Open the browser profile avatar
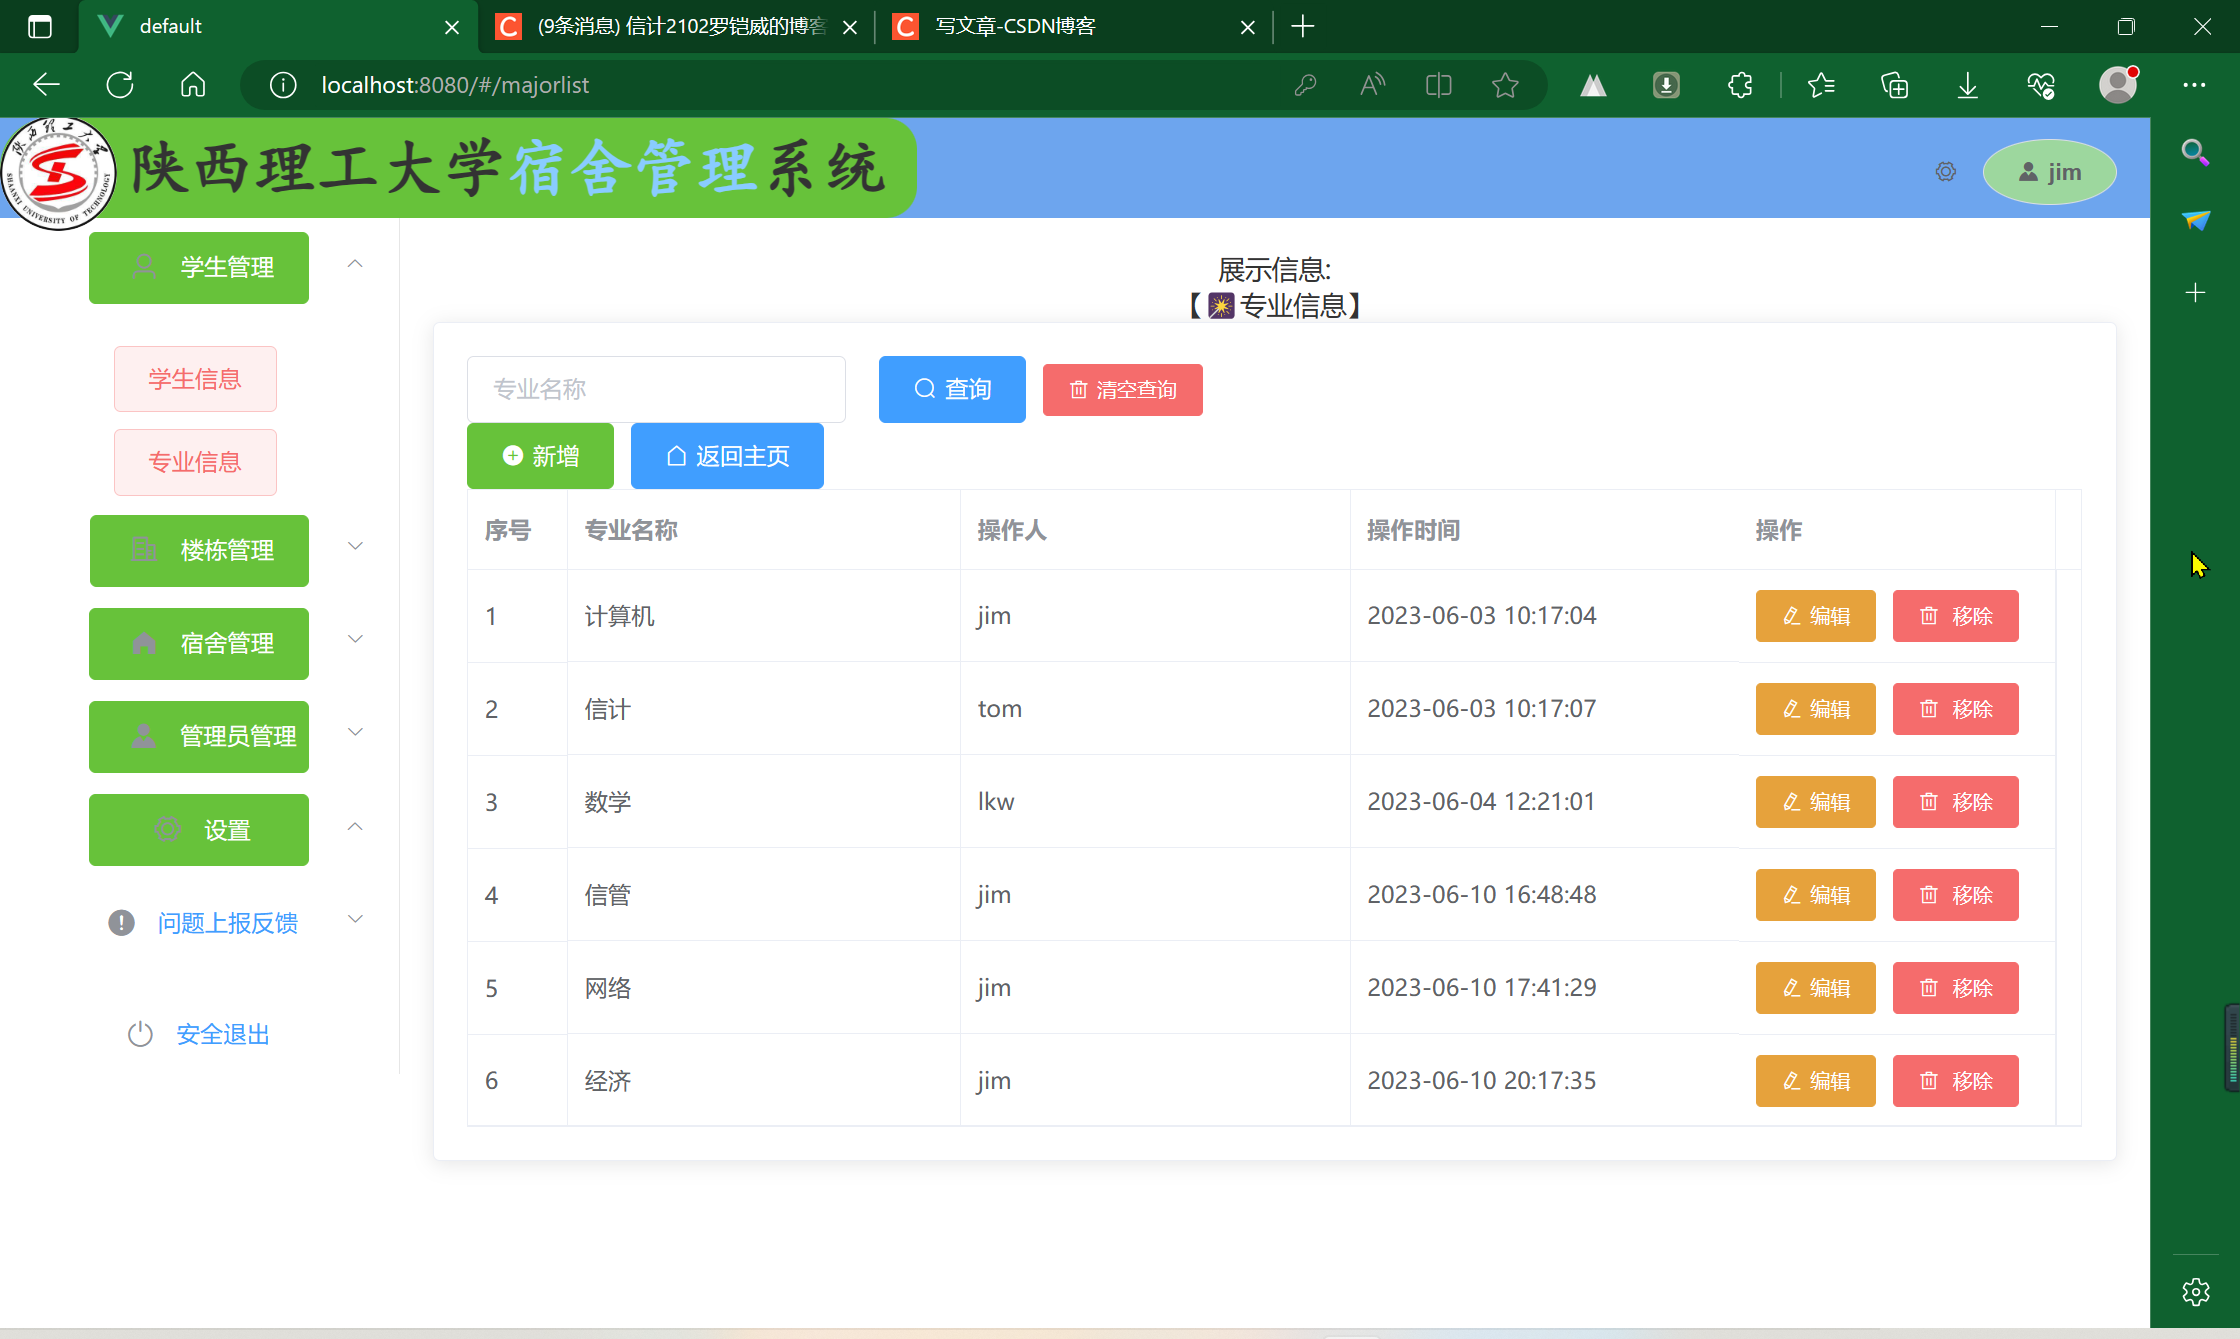The width and height of the screenshot is (2240, 1339). (2118, 85)
